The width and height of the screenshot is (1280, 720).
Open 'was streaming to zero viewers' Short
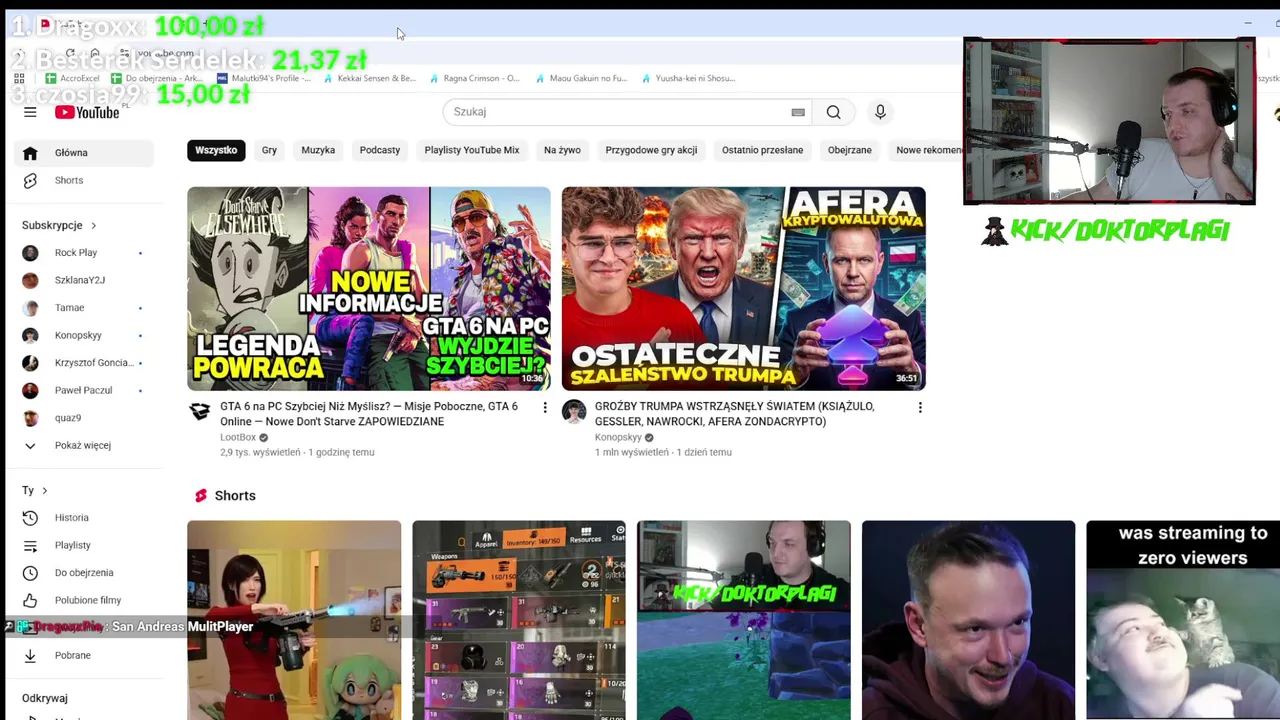pos(1183,620)
